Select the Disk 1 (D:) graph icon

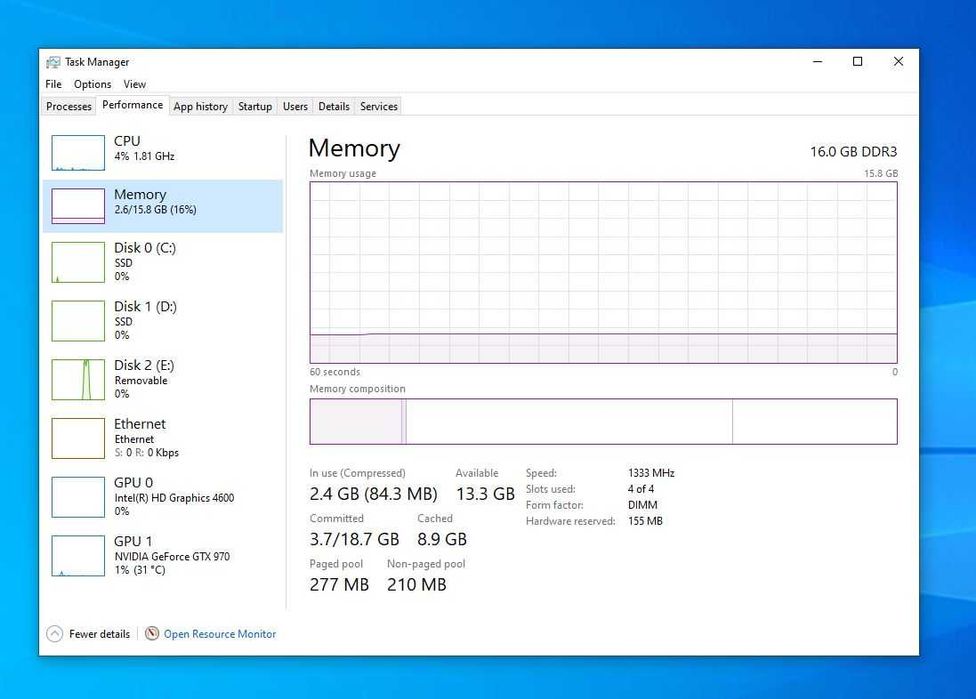tap(78, 321)
